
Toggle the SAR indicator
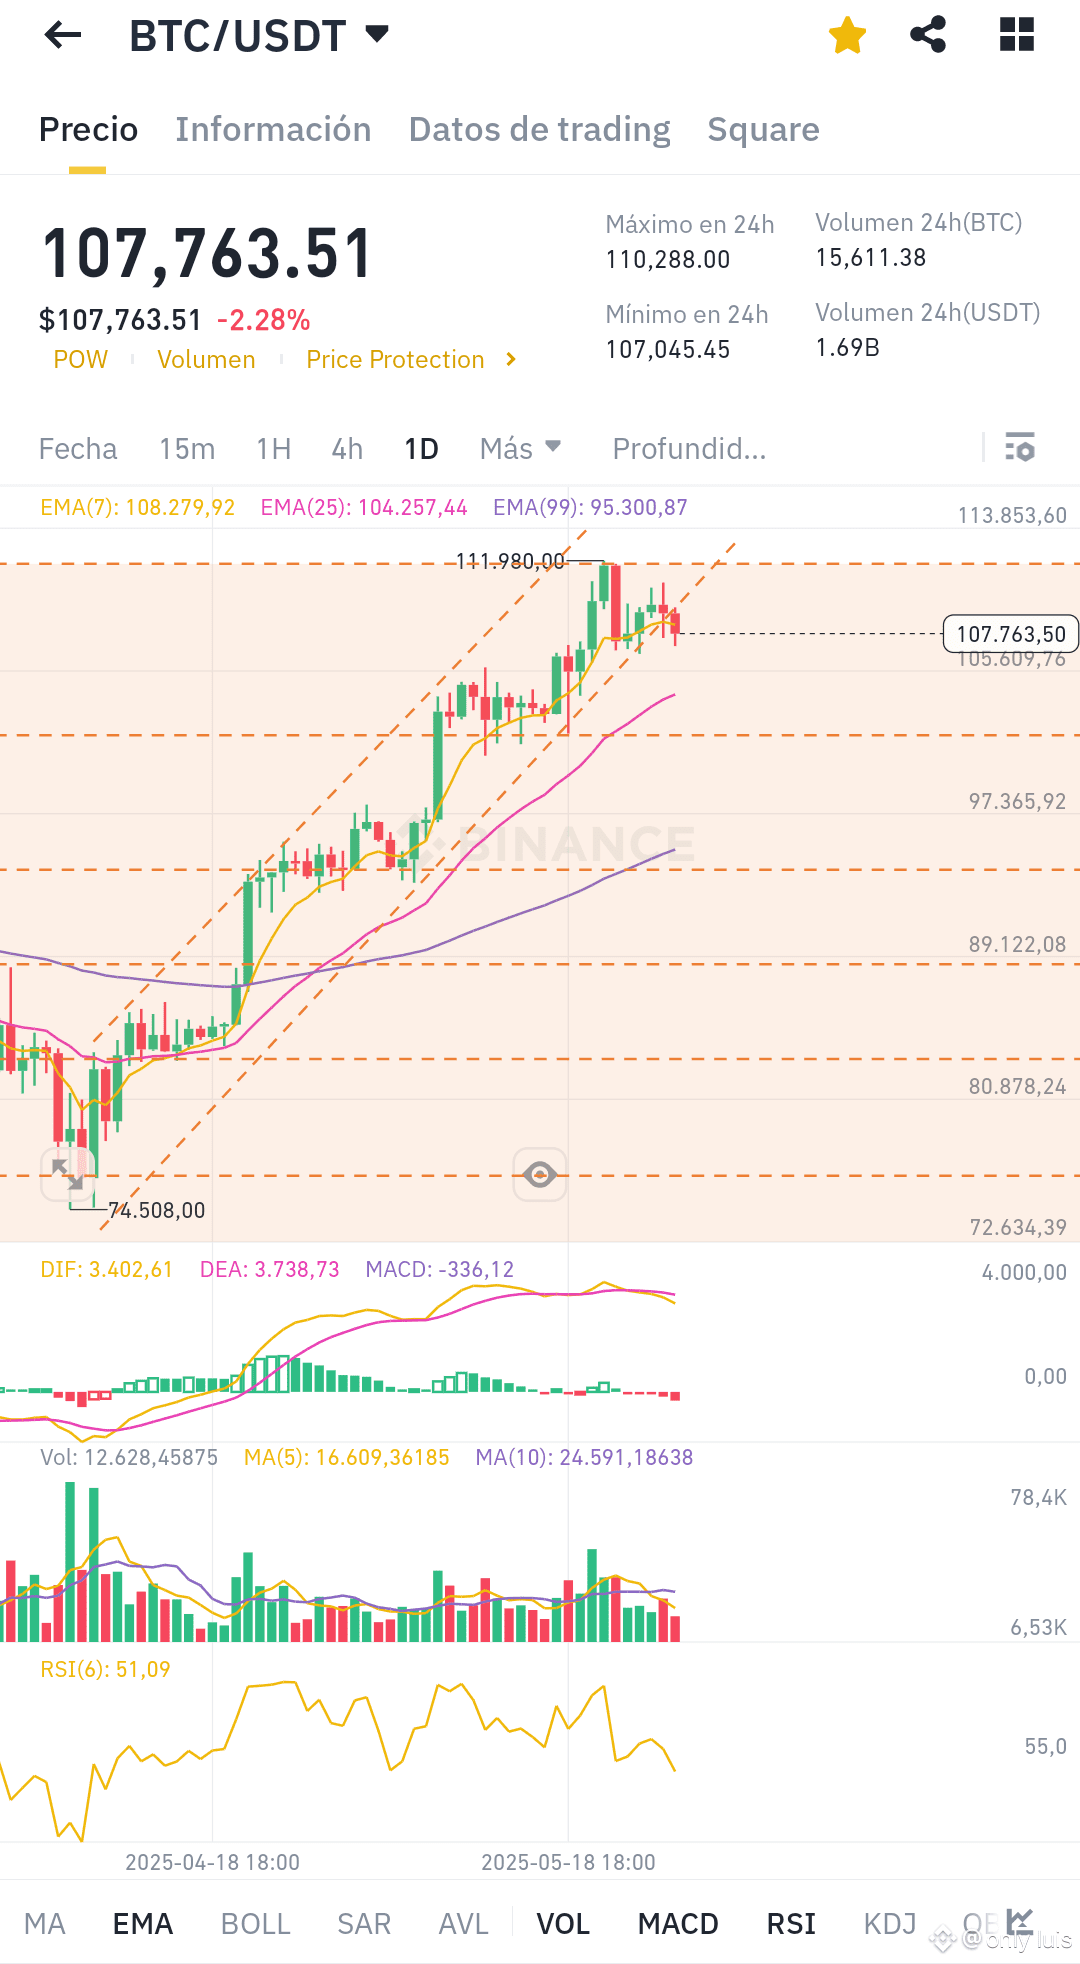point(364,1924)
